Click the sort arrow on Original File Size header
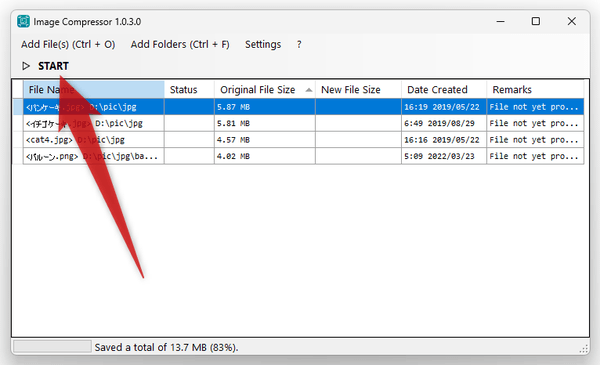The image size is (600, 365). pyautogui.click(x=309, y=90)
